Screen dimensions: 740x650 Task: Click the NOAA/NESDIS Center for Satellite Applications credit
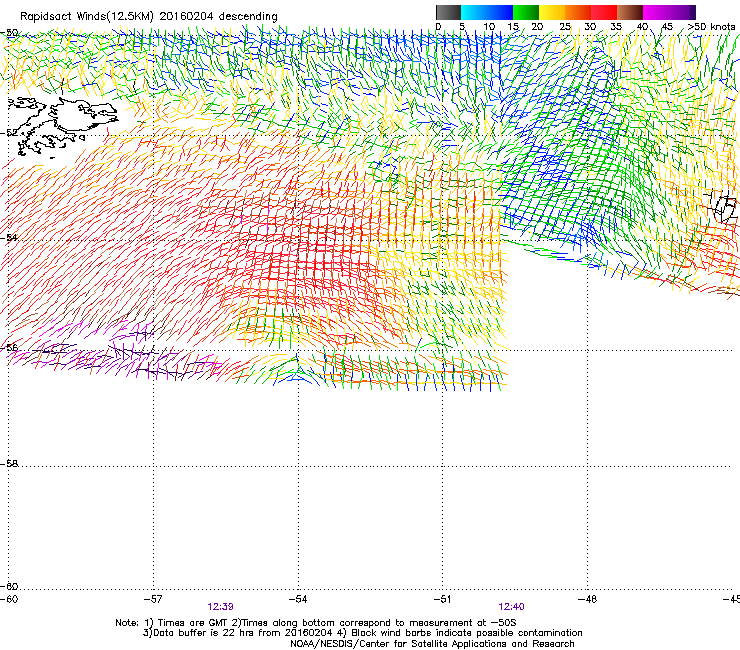(x=432, y=644)
